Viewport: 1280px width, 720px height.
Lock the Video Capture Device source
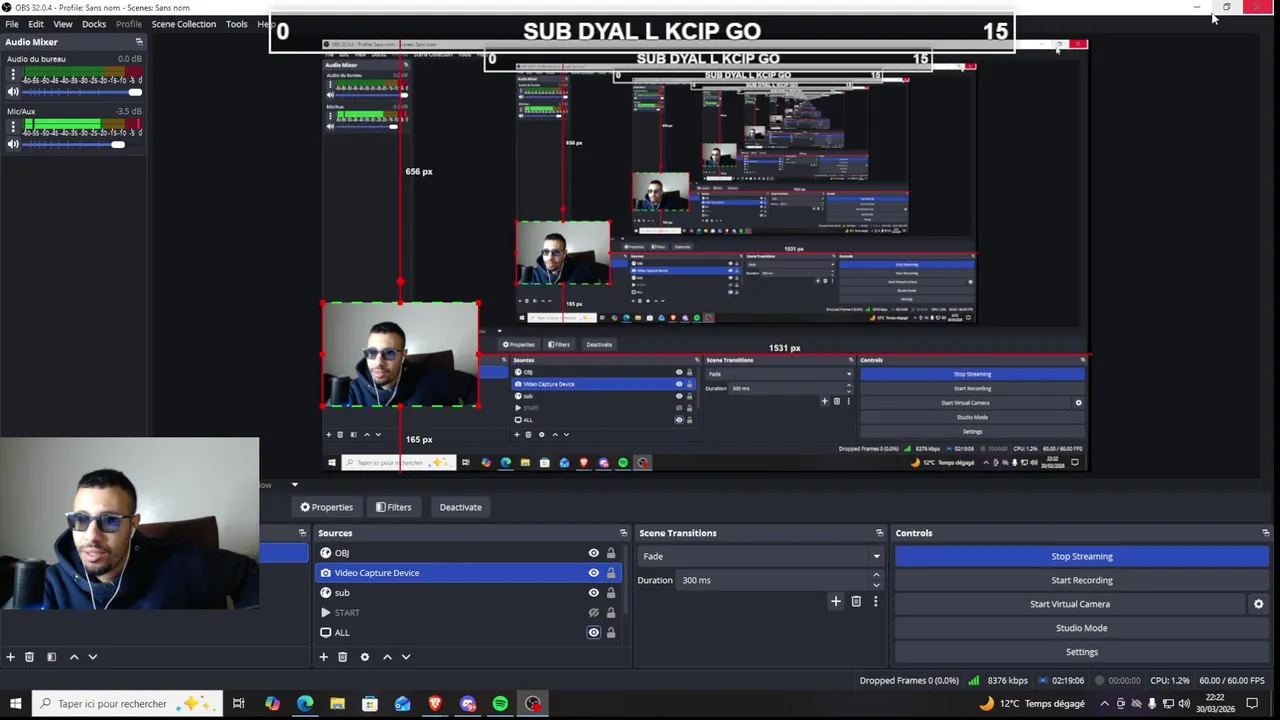(611, 573)
